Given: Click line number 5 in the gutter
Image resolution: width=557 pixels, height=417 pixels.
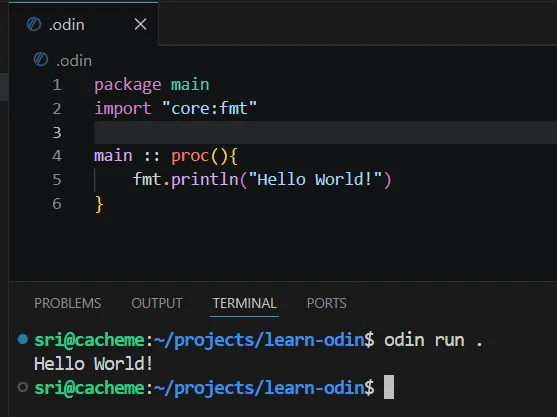Looking at the screenshot, I should [57, 180].
